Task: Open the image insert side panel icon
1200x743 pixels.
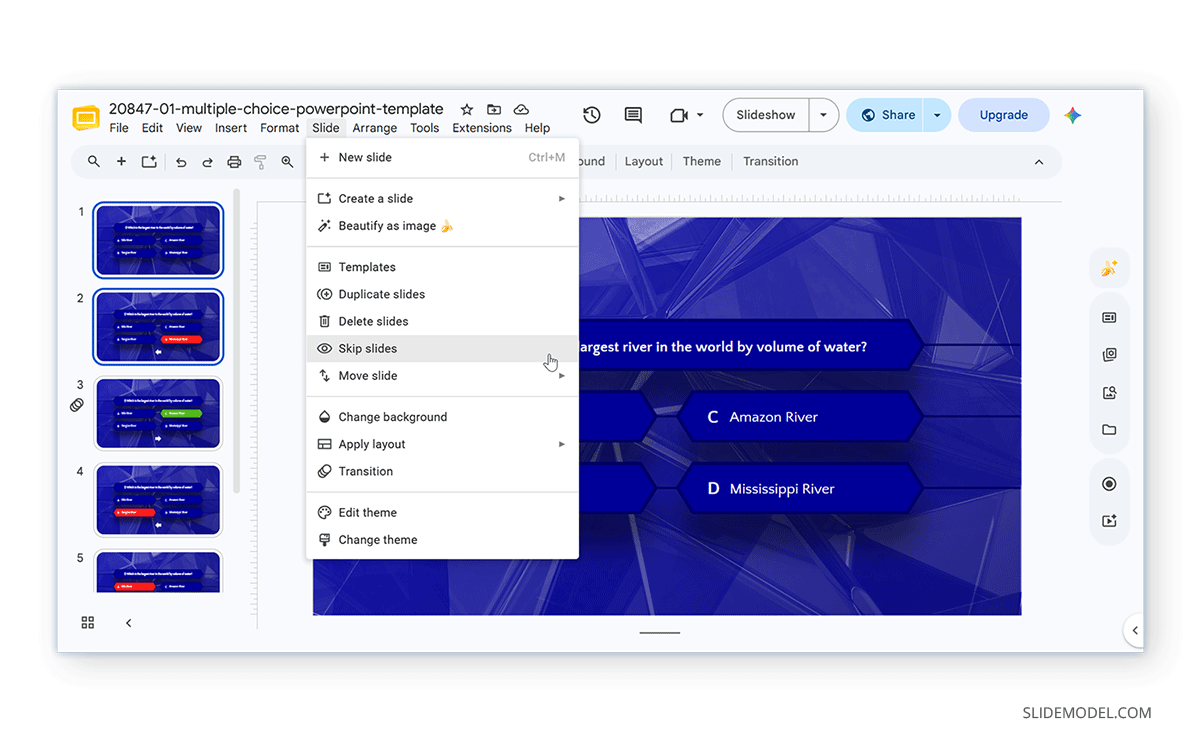Action: 1109,393
